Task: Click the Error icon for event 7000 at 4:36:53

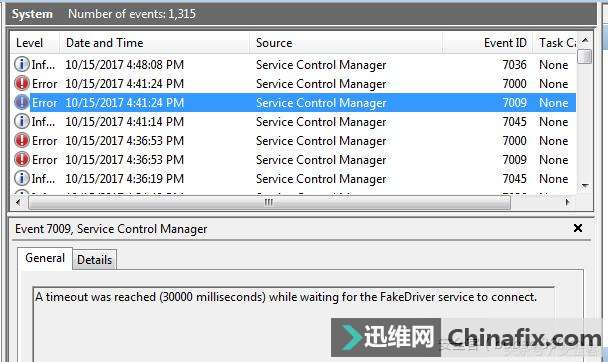Action: (x=22, y=140)
